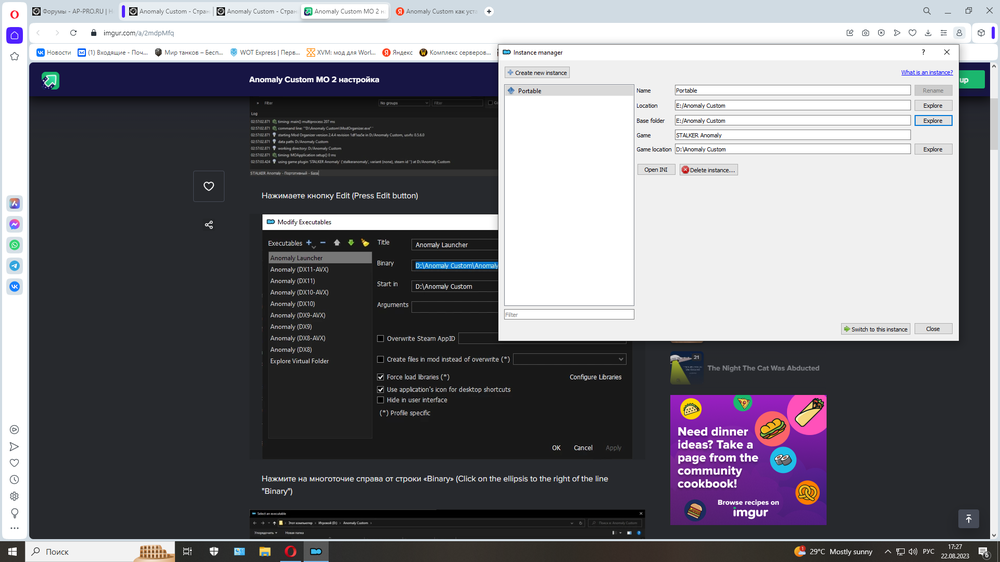
Task: Click the Filter field under the instance list
Action: click(x=568, y=314)
